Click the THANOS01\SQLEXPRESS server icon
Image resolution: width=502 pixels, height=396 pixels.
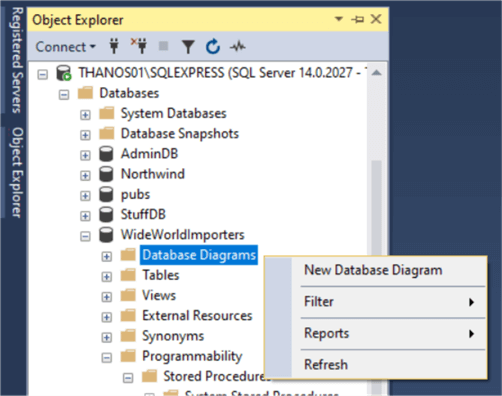[x=63, y=73]
